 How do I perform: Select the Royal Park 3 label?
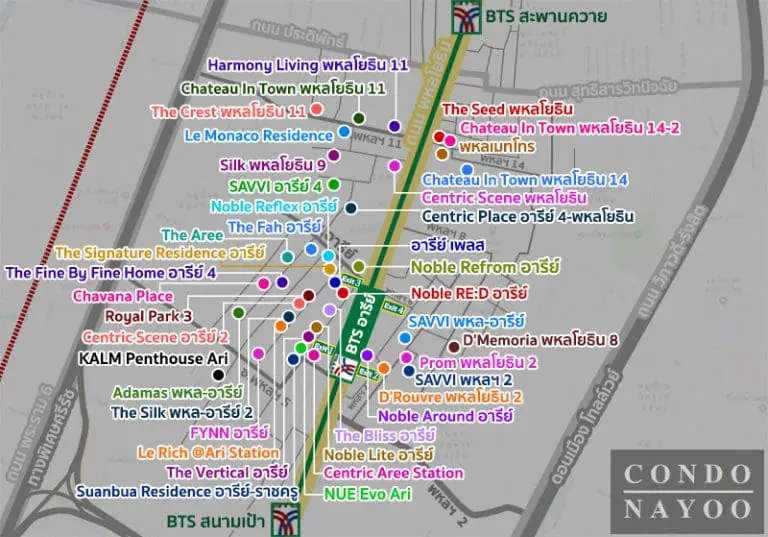148,317
